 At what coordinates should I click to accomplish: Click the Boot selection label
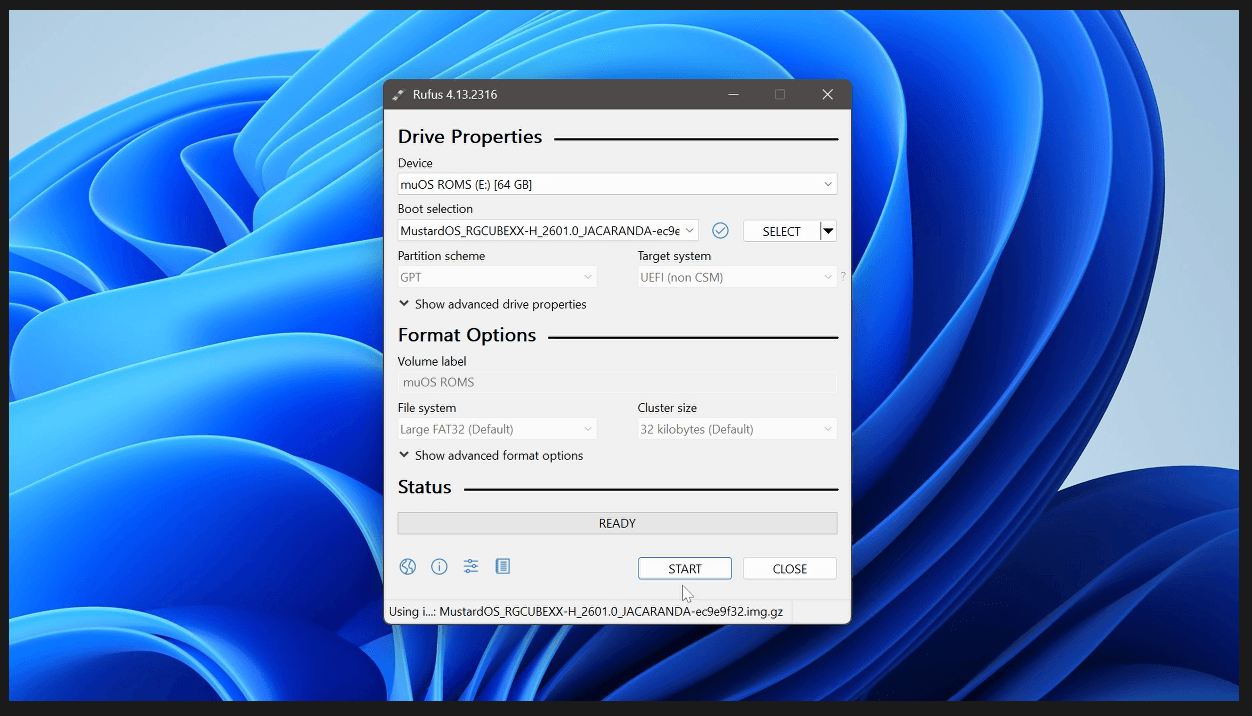[x=435, y=209]
